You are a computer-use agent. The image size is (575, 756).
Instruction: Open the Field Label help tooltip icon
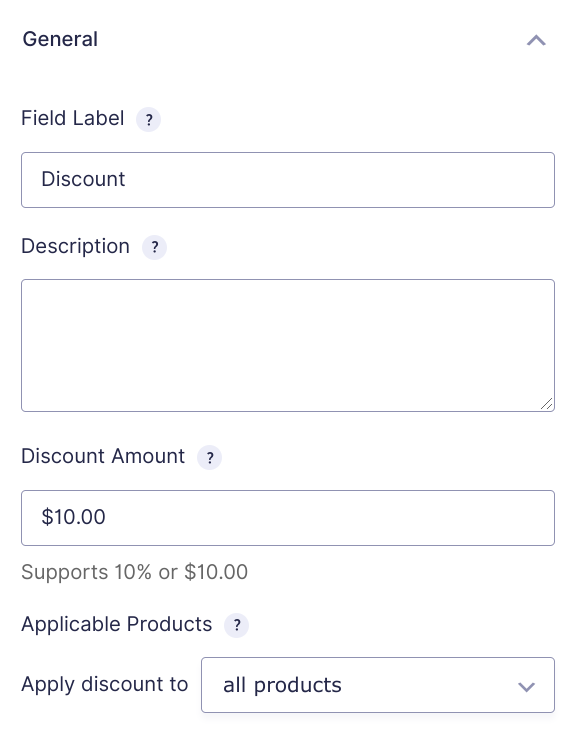(x=148, y=119)
